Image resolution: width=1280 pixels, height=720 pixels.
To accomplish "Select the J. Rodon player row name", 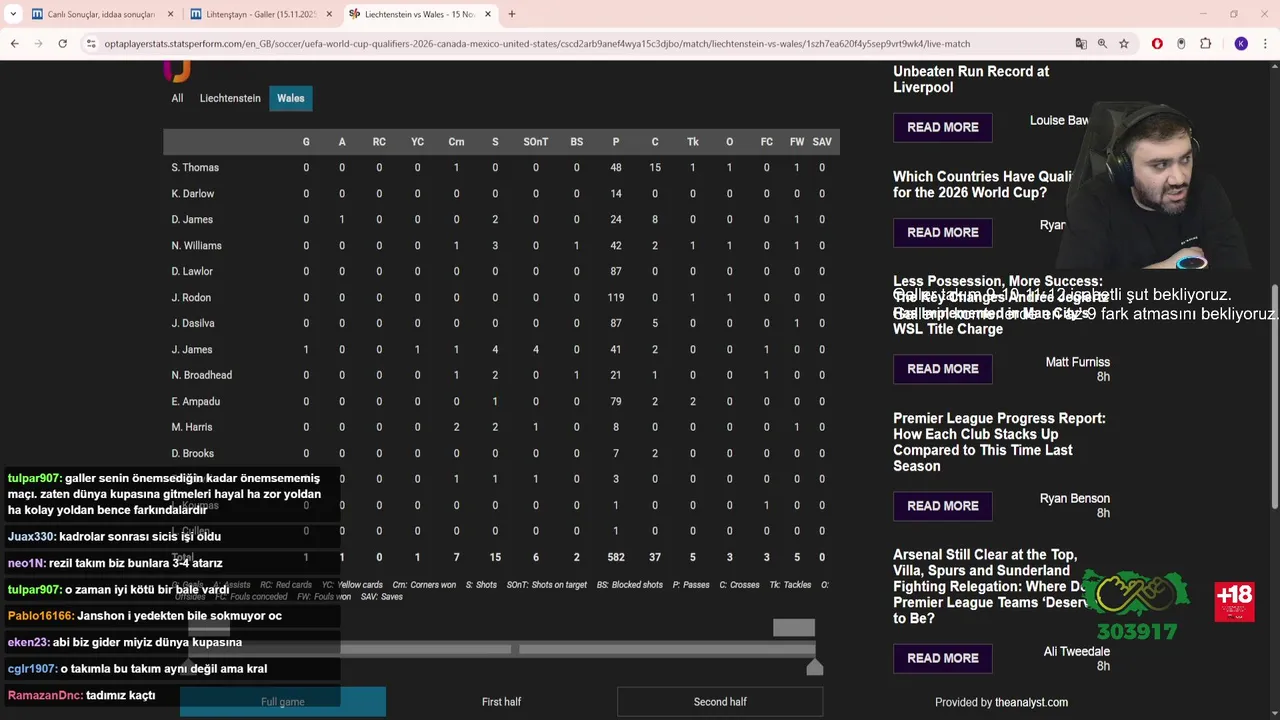I will [191, 297].
